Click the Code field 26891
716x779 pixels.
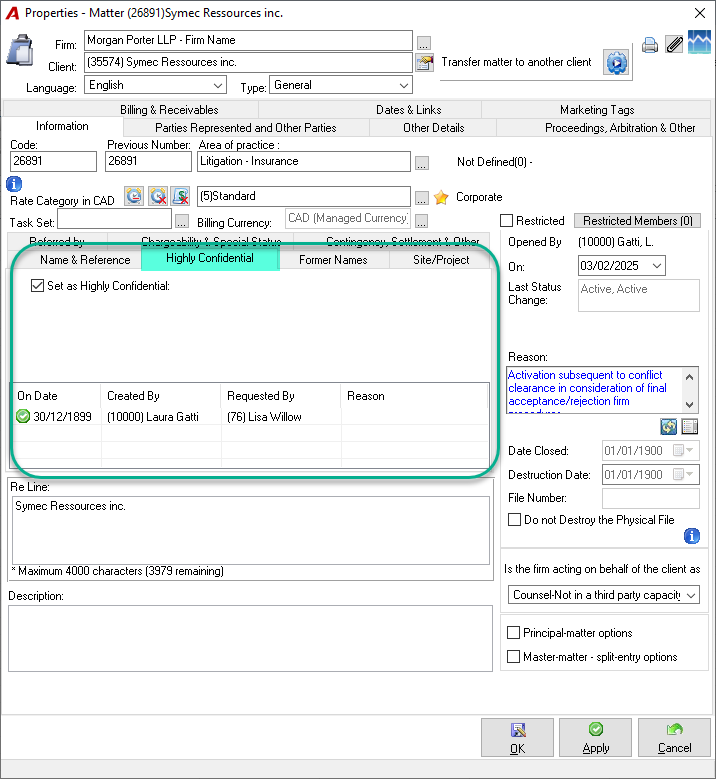pyautogui.click(x=53, y=161)
